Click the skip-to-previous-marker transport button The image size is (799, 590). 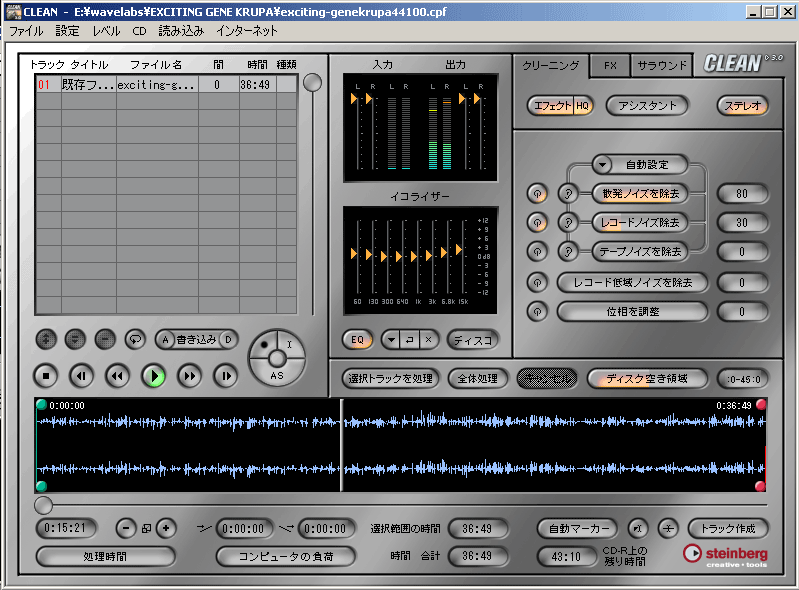coord(82,377)
